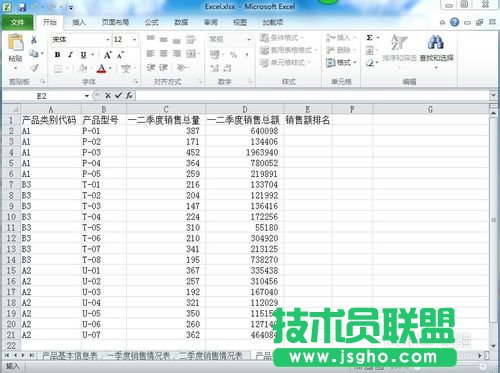The image size is (500, 373).
Task: Open 单元格样式 cell styles
Action: click(285, 62)
